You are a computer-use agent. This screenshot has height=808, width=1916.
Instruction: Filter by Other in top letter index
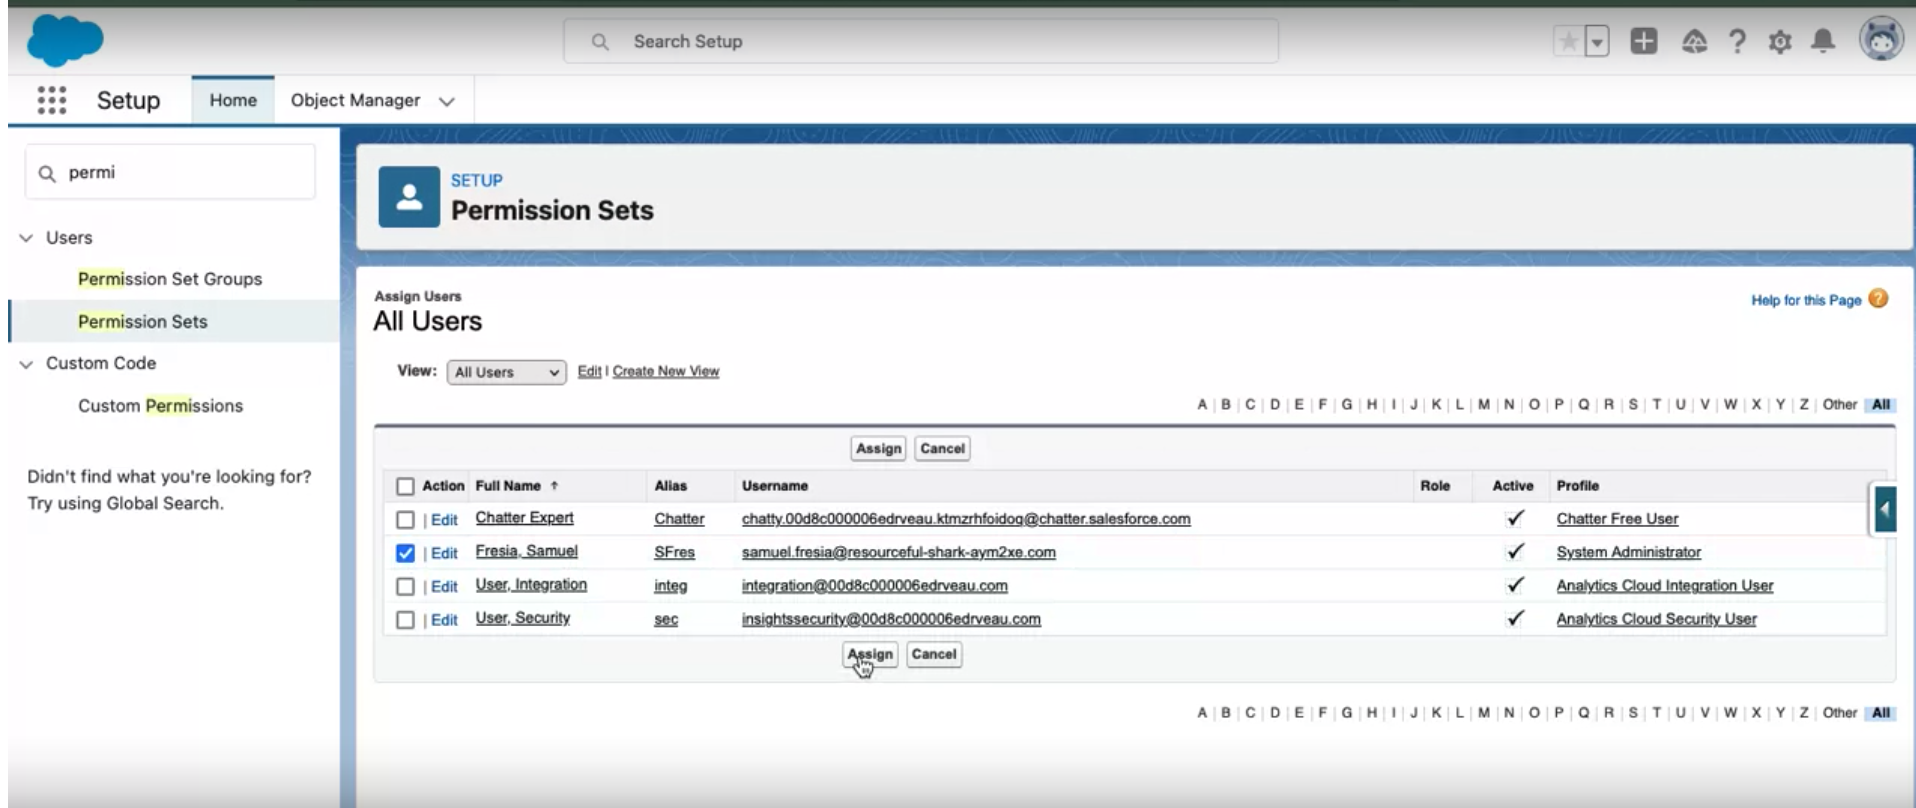pyautogui.click(x=1839, y=405)
